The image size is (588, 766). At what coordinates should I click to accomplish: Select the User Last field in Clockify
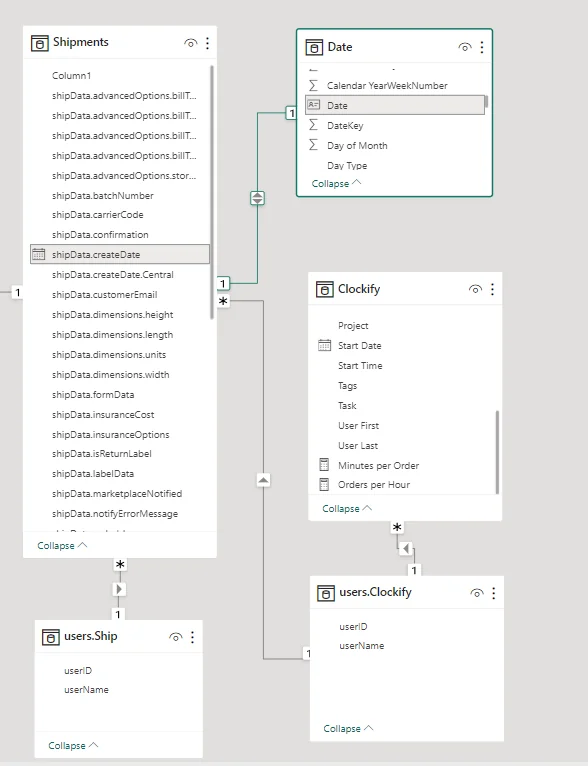tap(358, 446)
